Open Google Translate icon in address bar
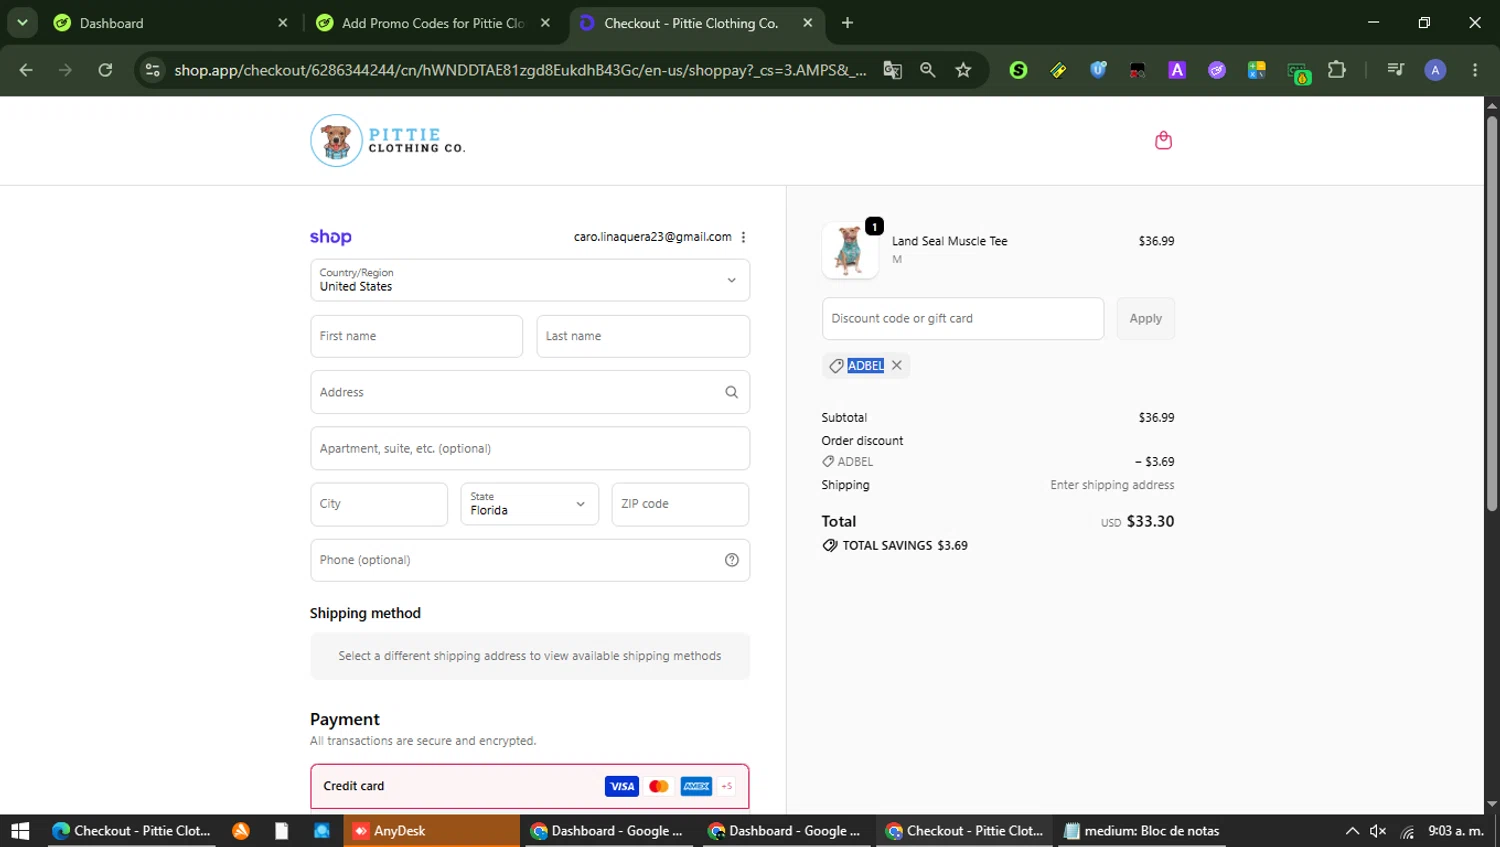This screenshot has width=1500, height=847. [893, 70]
